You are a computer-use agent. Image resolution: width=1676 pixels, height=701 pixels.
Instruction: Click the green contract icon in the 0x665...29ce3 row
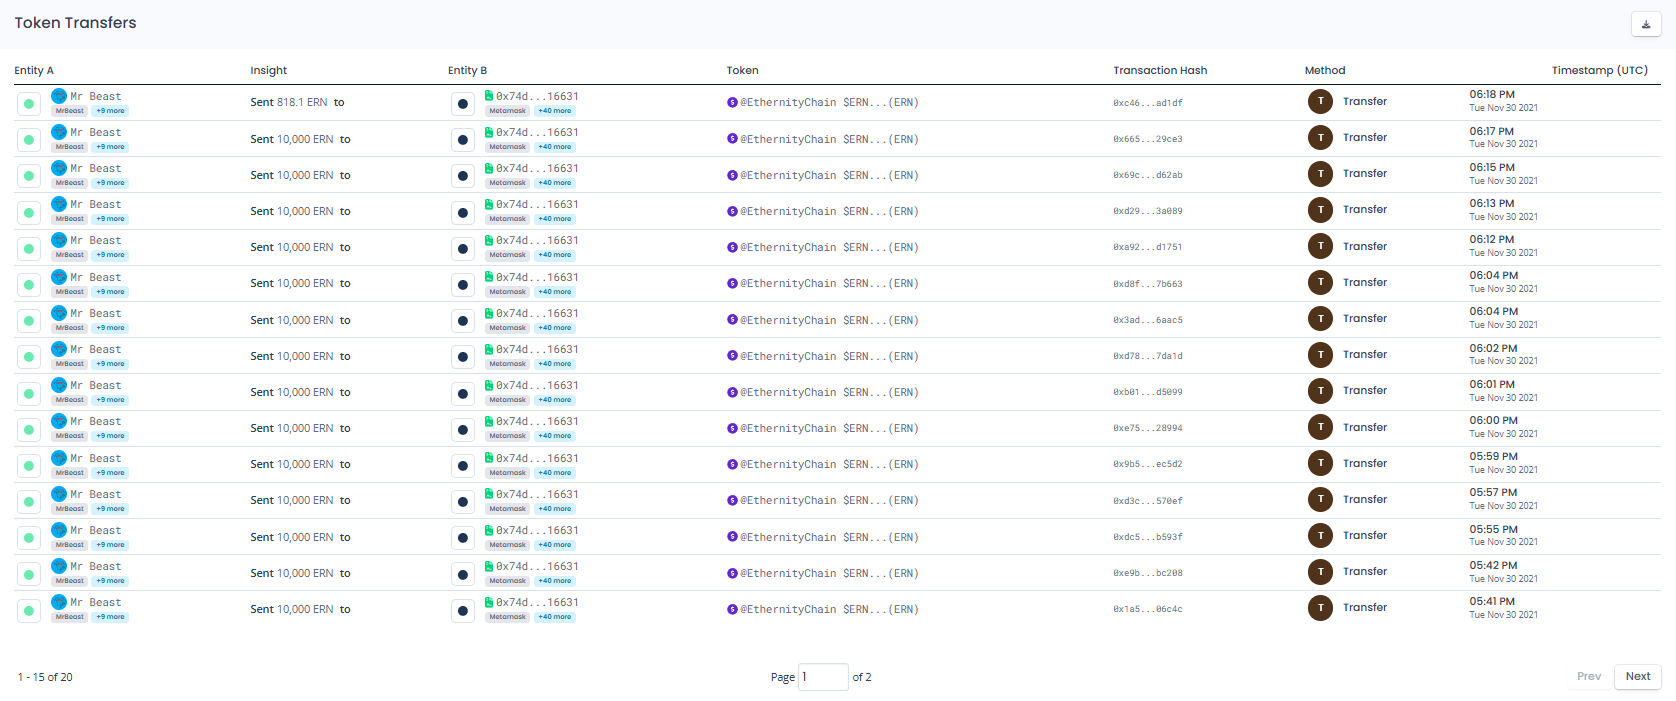tap(489, 132)
